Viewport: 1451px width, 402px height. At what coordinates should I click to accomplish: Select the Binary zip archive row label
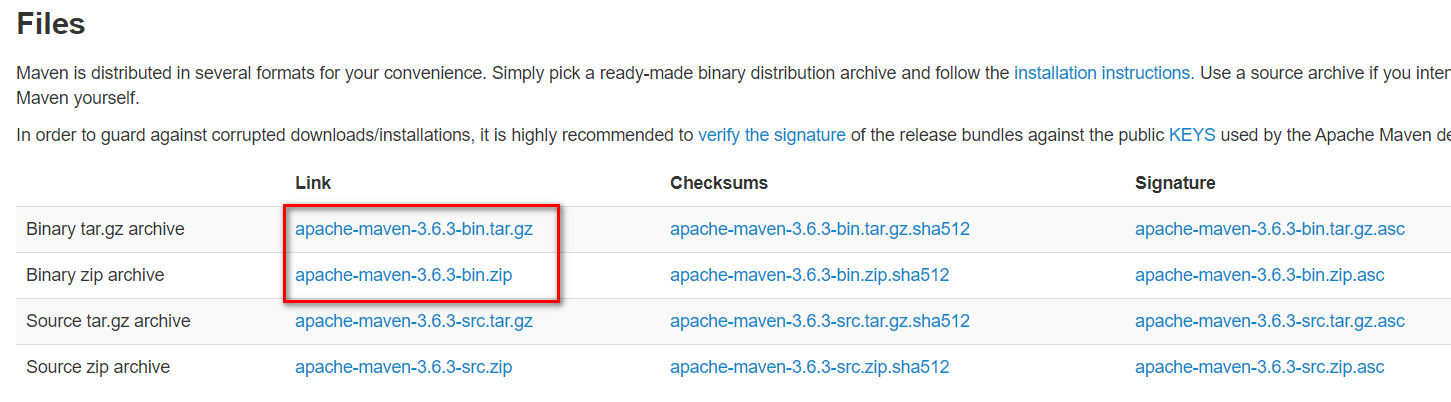(95, 275)
